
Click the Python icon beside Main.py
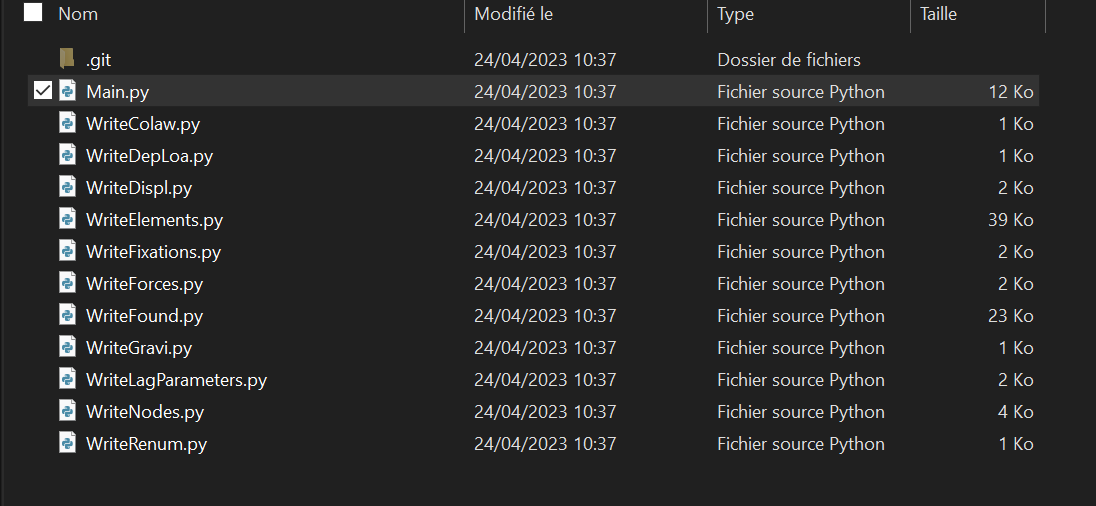coord(67,91)
